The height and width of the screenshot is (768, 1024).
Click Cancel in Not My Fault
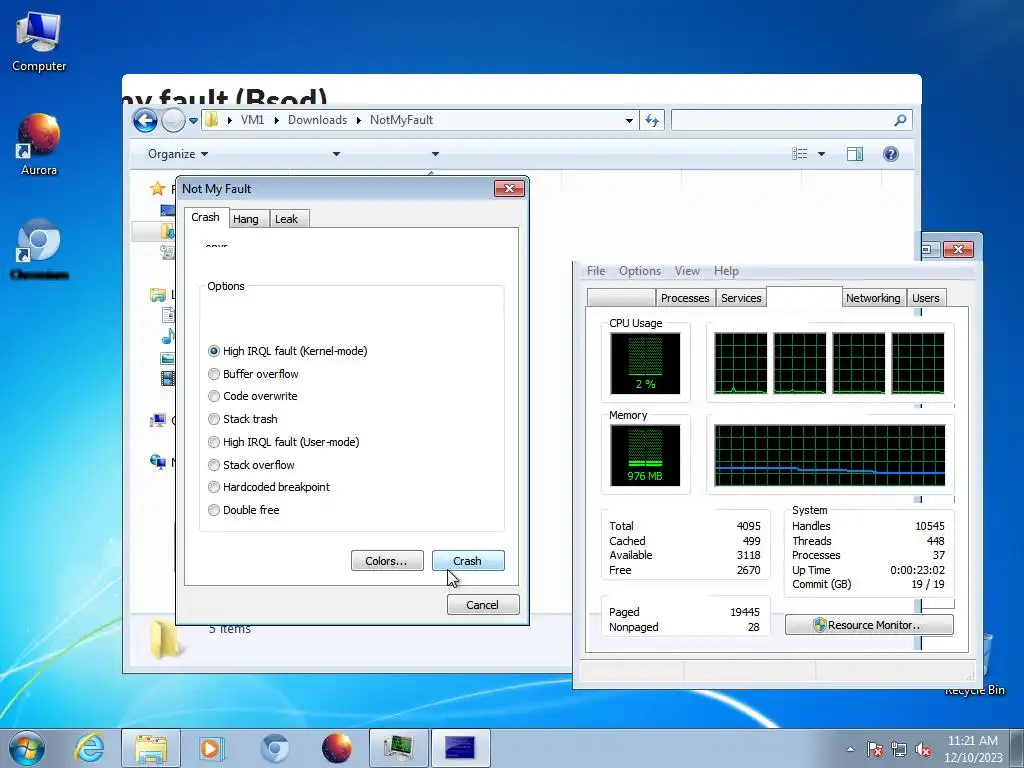(x=483, y=605)
